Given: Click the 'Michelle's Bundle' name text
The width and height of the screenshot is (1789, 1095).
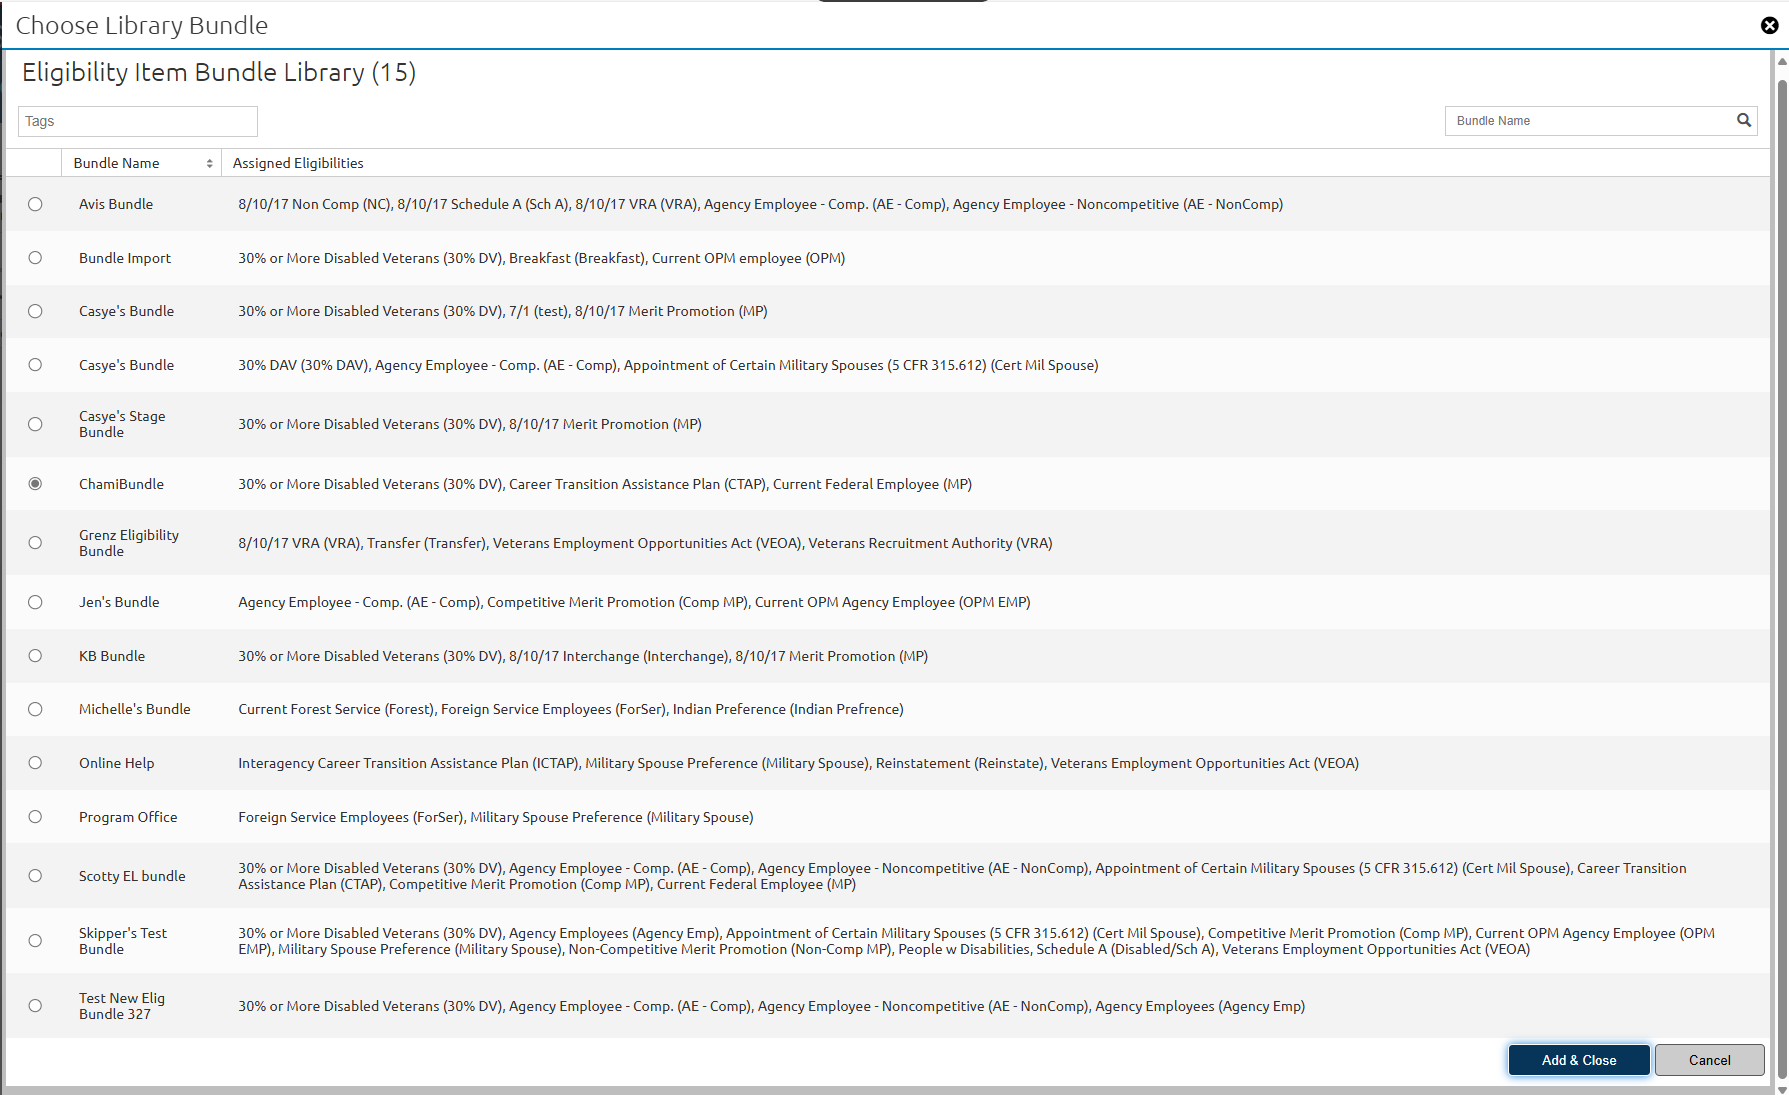Looking at the screenshot, I should pos(135,709).
